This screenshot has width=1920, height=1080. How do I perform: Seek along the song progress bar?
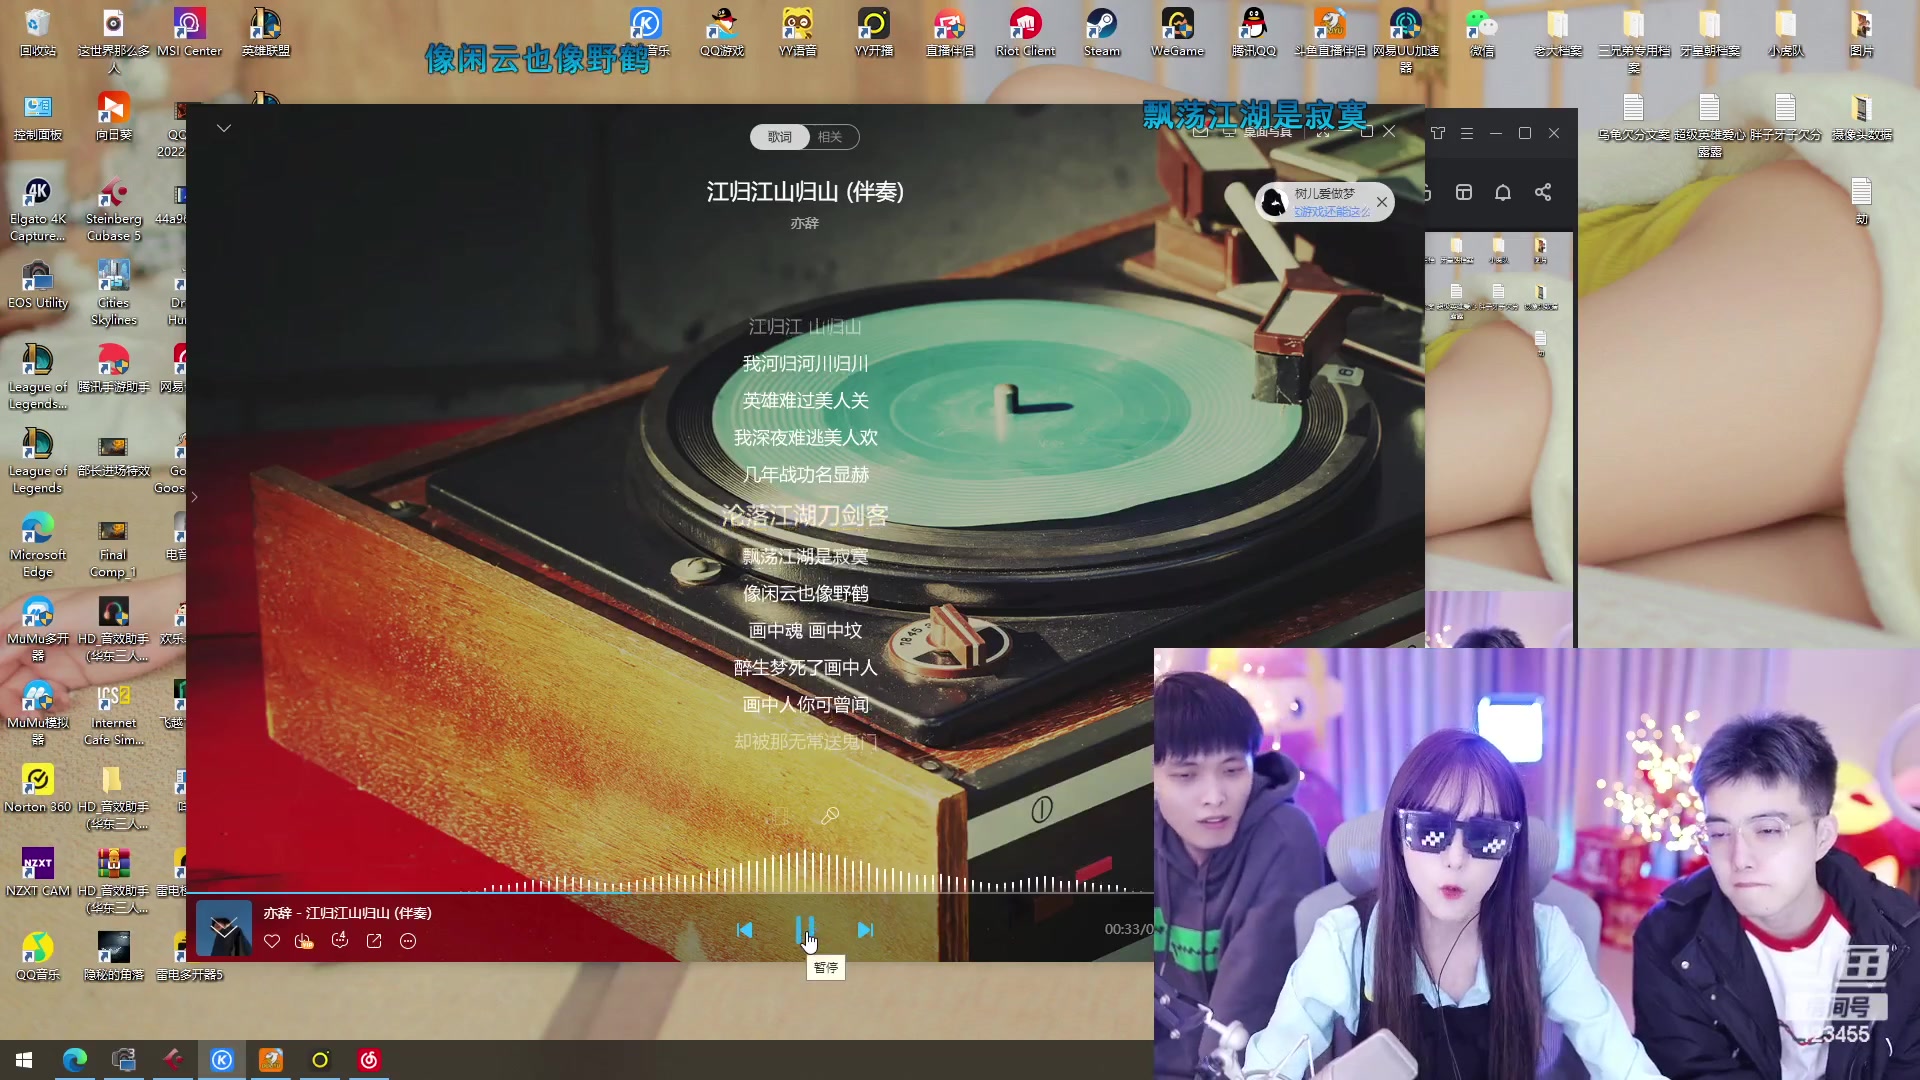click(670, 892)
